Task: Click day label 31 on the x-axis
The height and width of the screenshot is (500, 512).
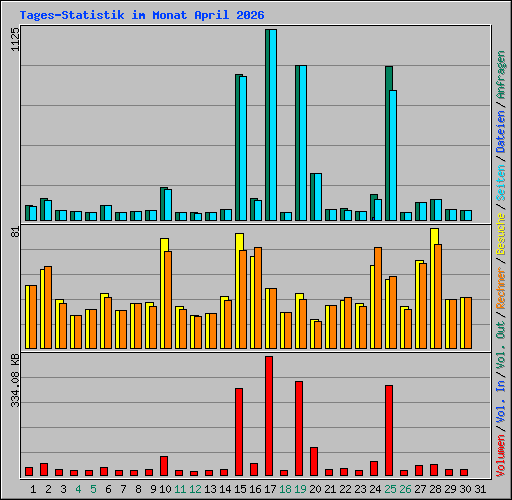Action: point(480,489)
